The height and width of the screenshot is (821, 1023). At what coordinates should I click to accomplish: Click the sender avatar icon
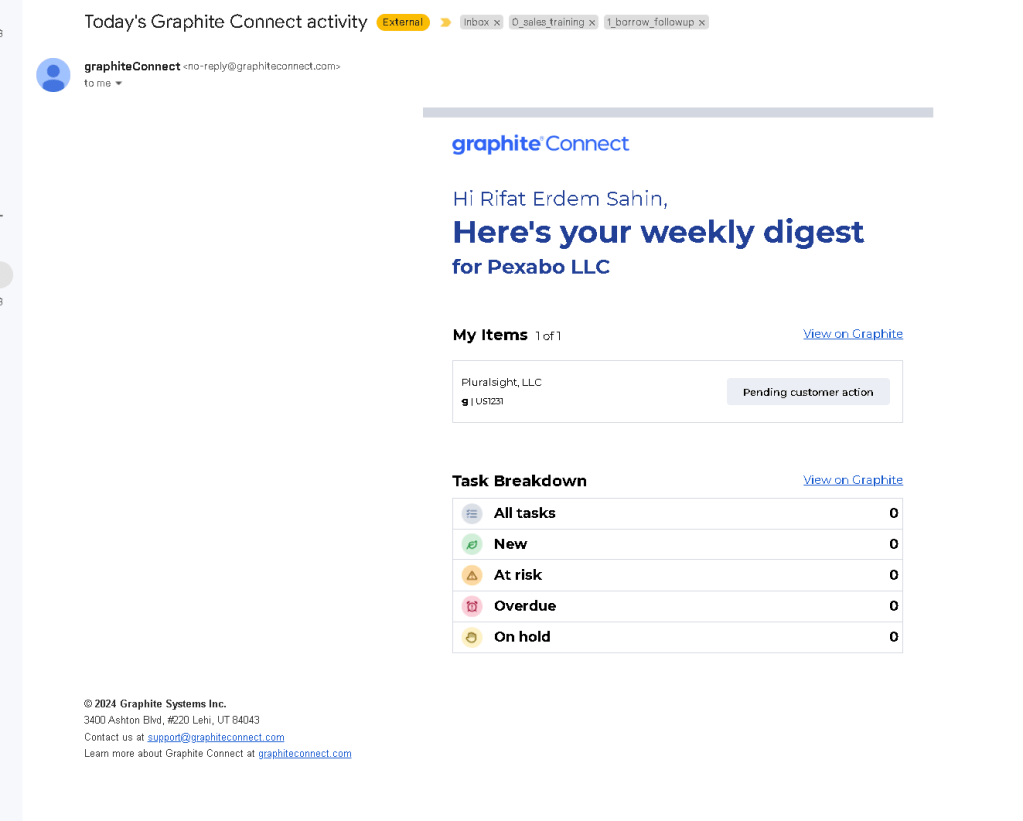[53, 75]
